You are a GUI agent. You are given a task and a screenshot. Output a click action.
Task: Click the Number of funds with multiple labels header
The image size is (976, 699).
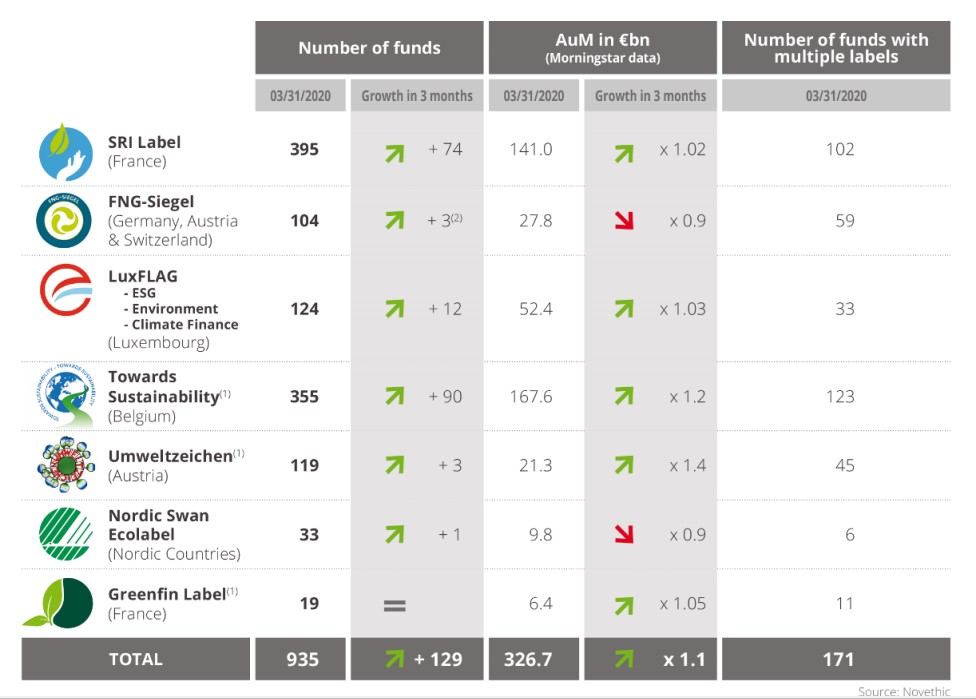coord(836,48)
